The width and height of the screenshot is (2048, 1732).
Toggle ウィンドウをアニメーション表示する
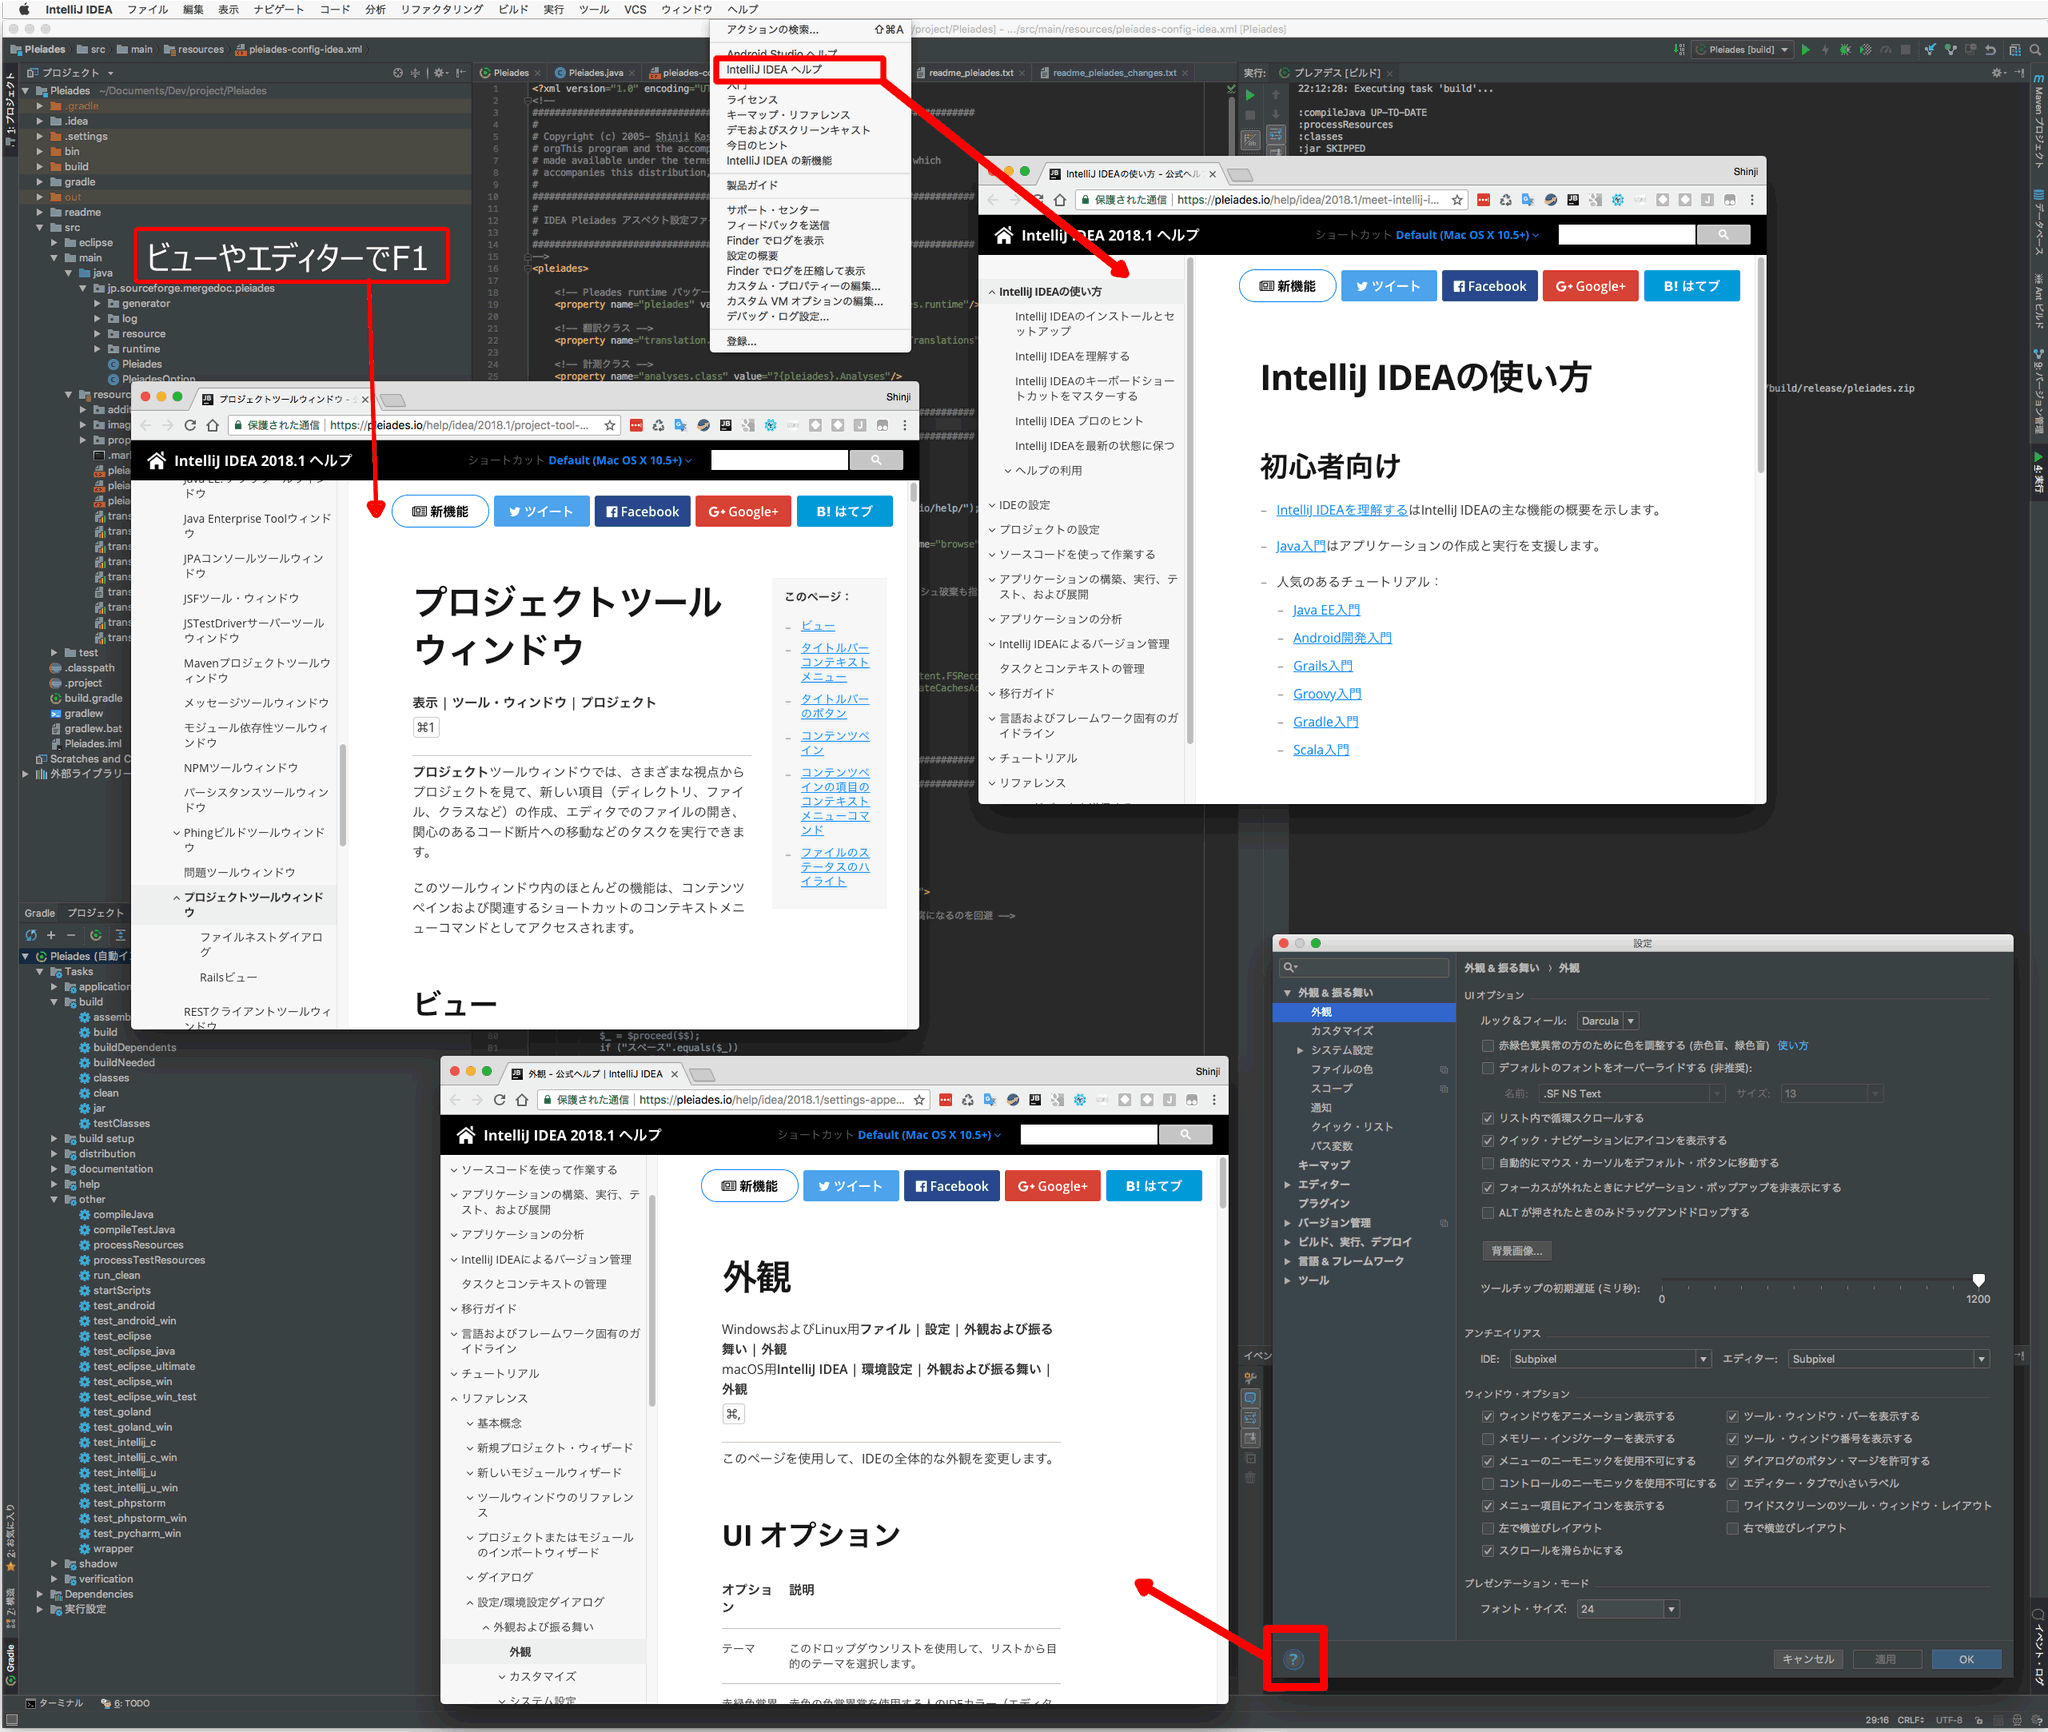point(1488,1416)
